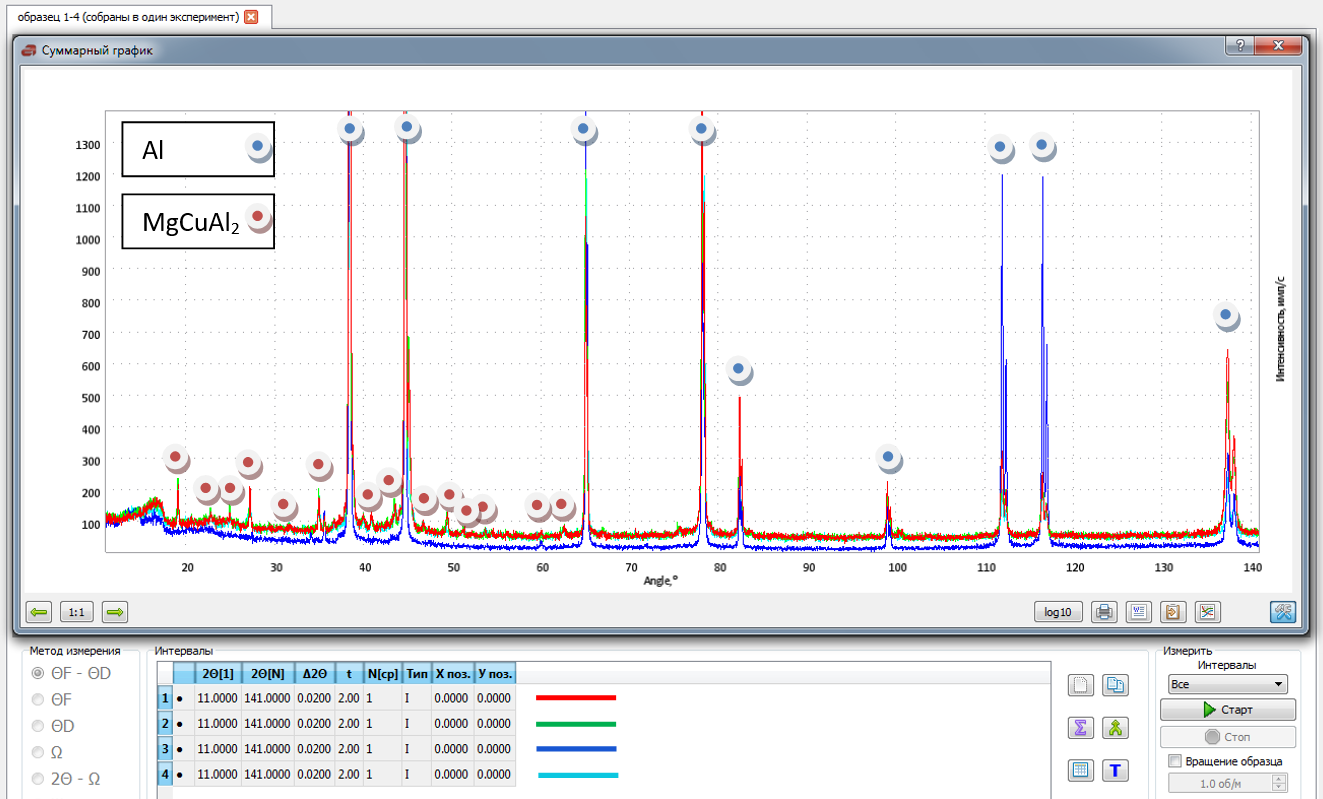The height and width of the screenshot is (799, 1323).
Task: Click the merge intervals icon
Action: tap(1114, 729)
